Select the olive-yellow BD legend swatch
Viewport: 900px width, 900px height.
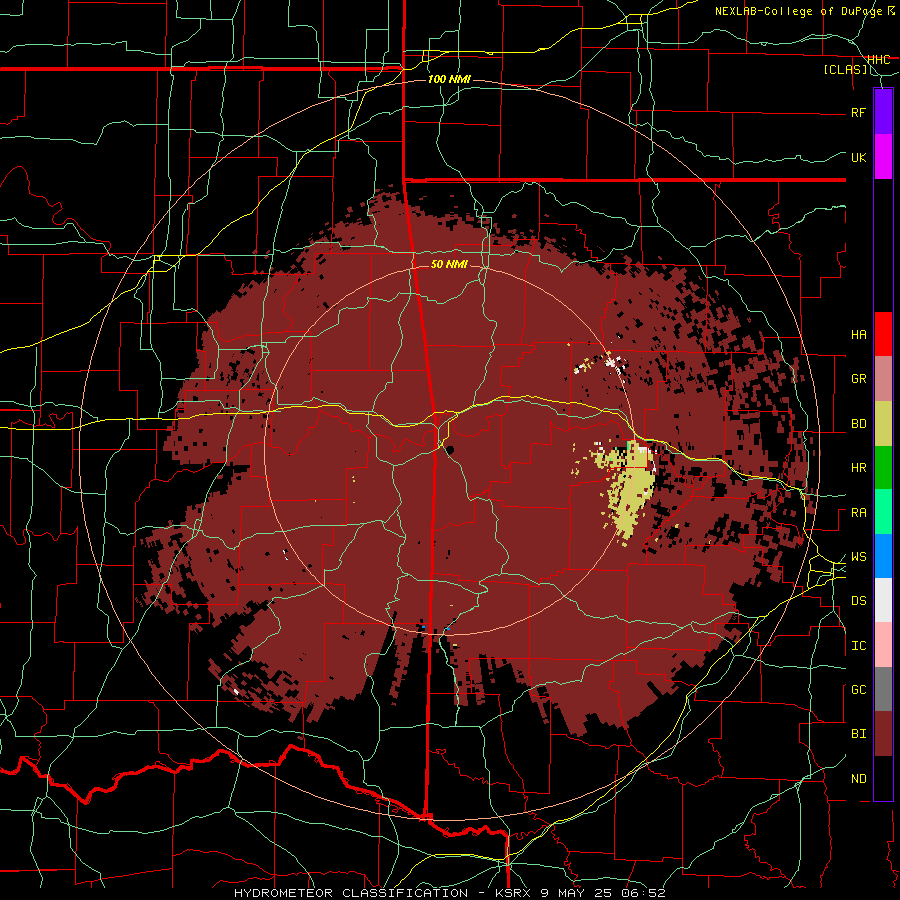(883, 424)
